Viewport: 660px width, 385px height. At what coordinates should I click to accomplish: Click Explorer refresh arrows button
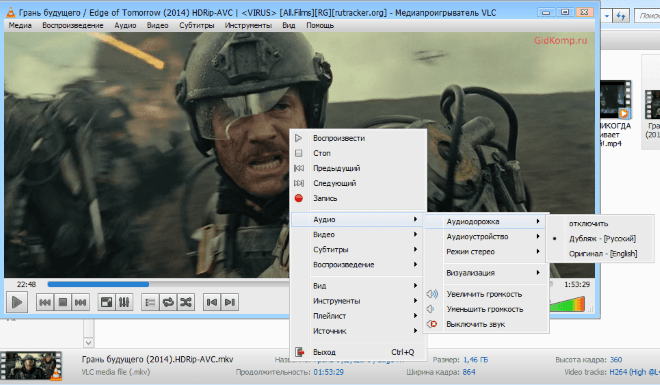(621, 16)
